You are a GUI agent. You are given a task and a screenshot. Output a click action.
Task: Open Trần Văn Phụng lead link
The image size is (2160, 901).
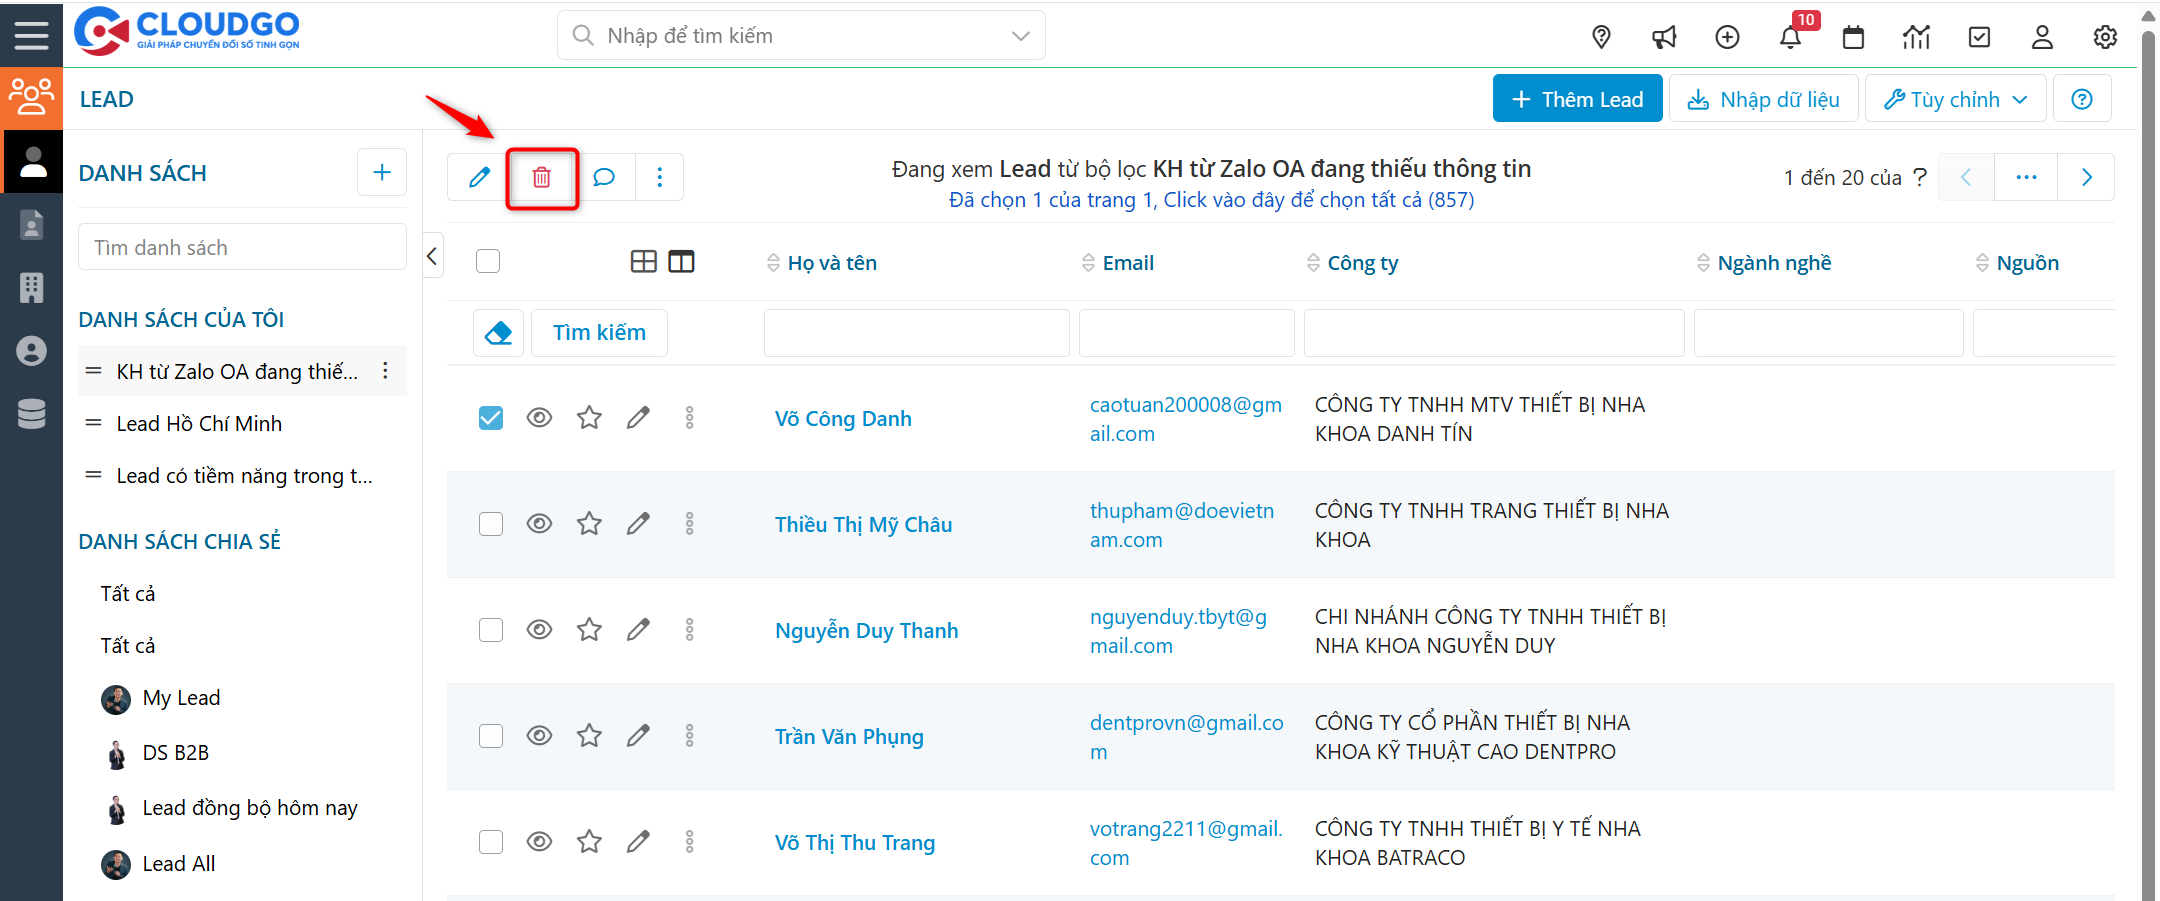coord(849,737)
